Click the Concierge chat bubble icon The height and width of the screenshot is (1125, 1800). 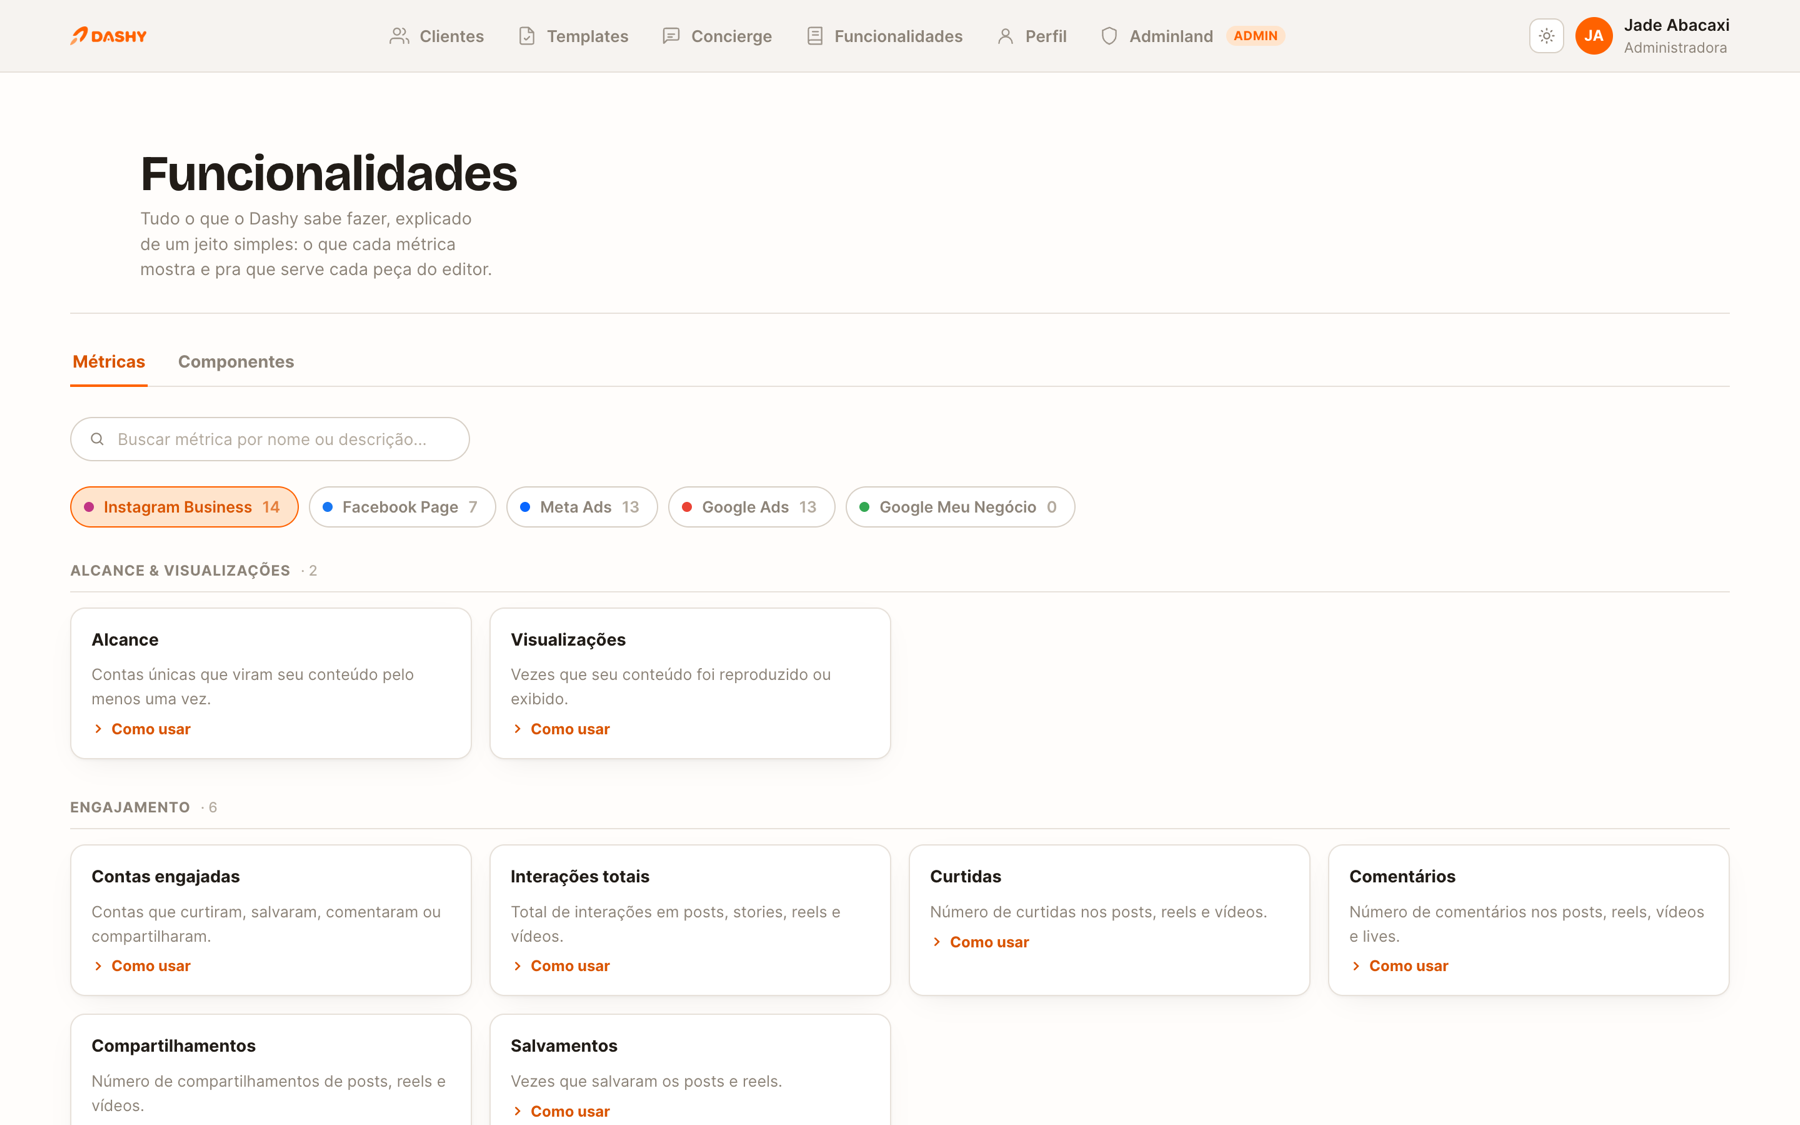[671, 36]
